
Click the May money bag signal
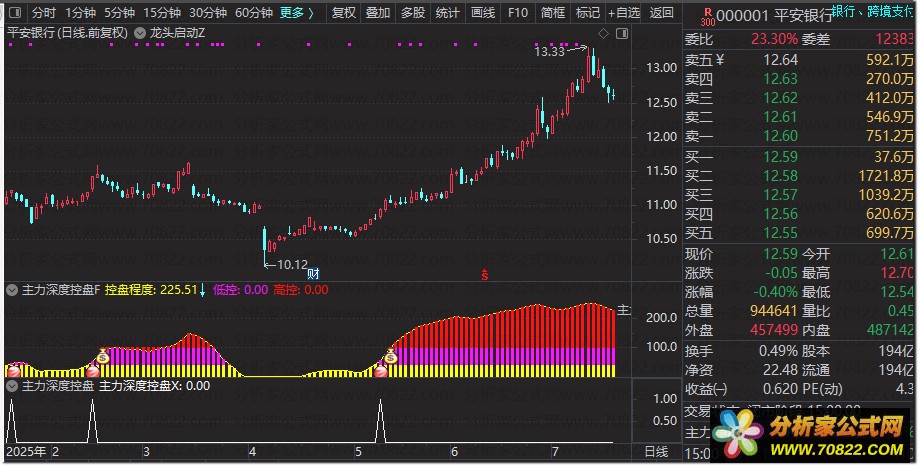(x=390, y=356)
